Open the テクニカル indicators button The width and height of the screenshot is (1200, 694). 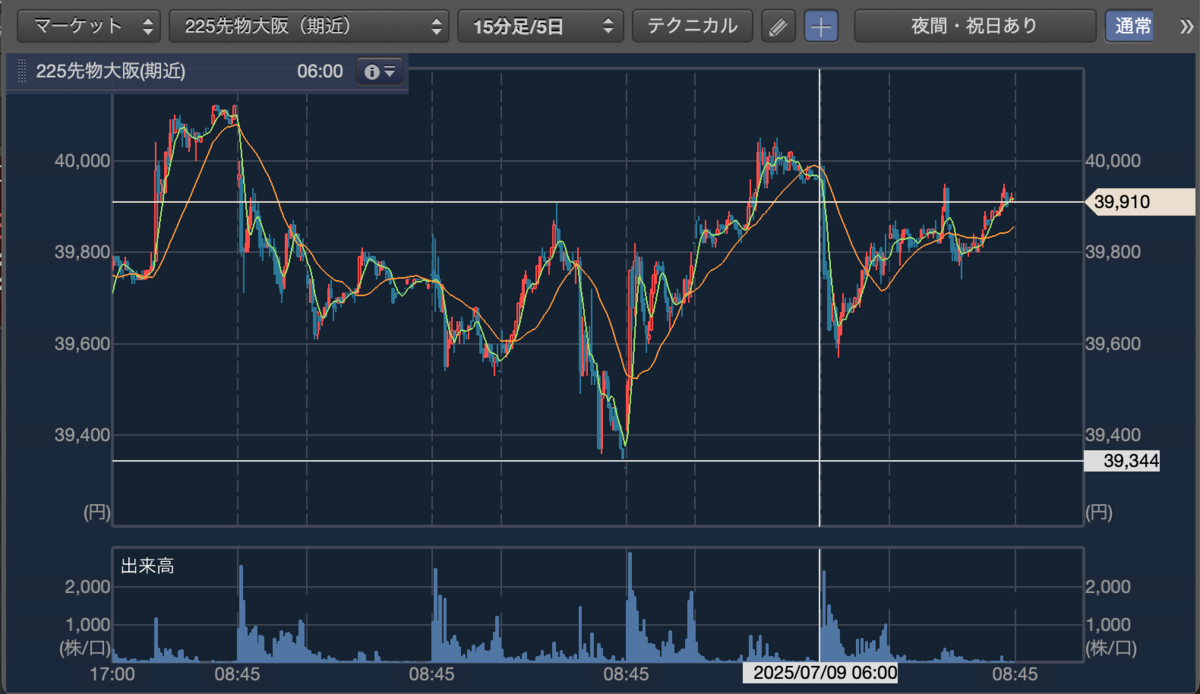tap(692, 26)
